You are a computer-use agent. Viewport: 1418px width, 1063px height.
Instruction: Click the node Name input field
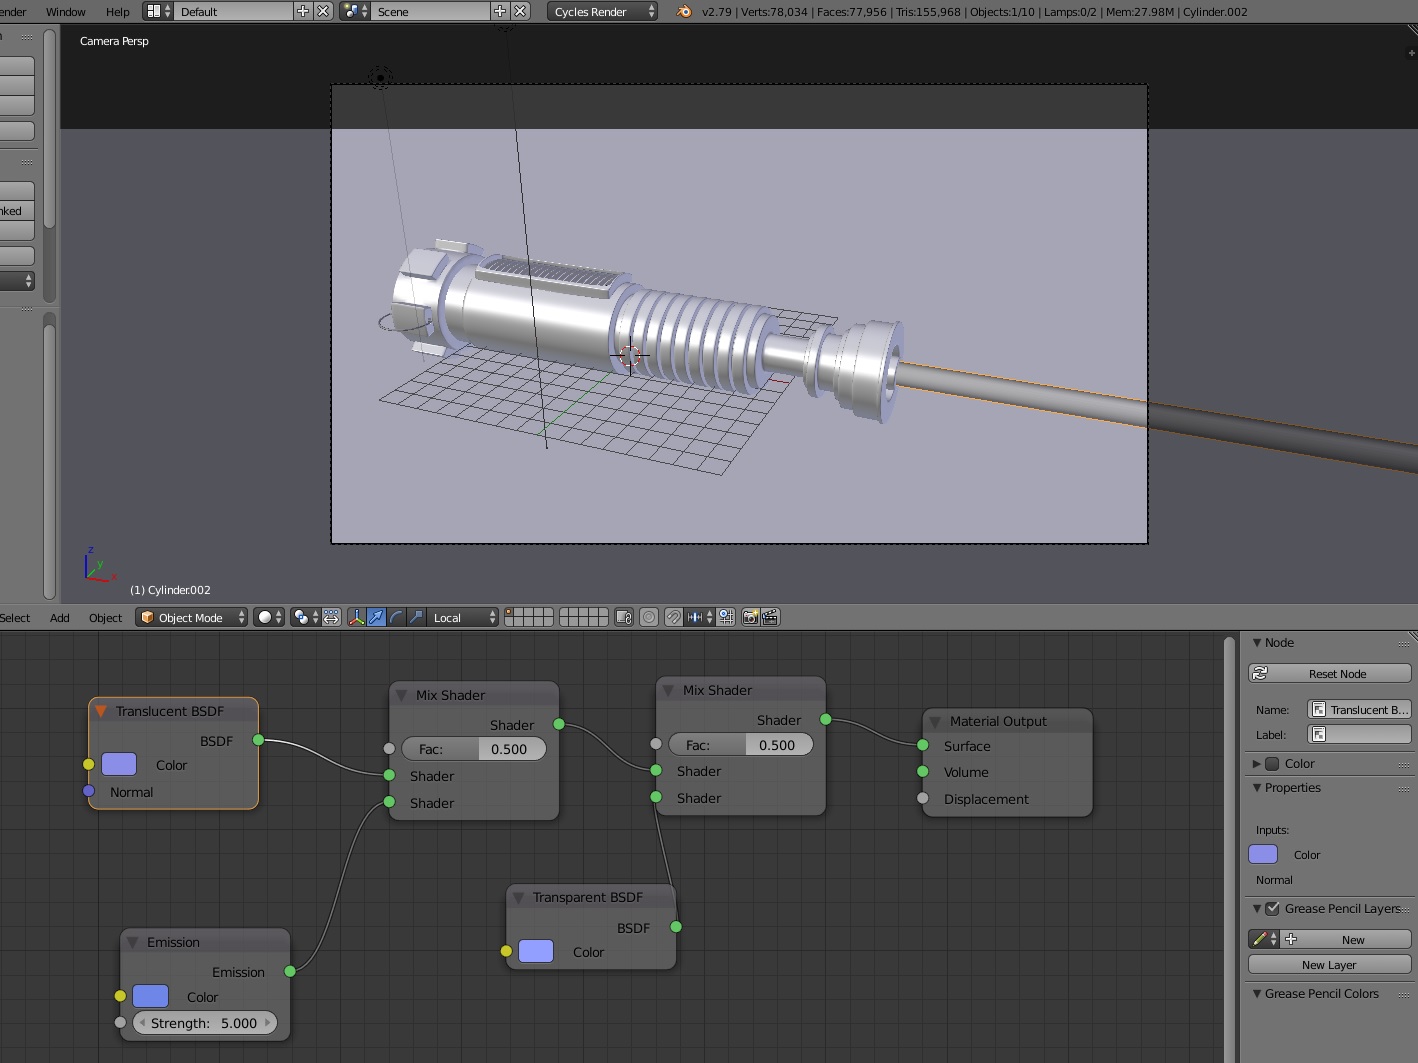pos(1360,709)
